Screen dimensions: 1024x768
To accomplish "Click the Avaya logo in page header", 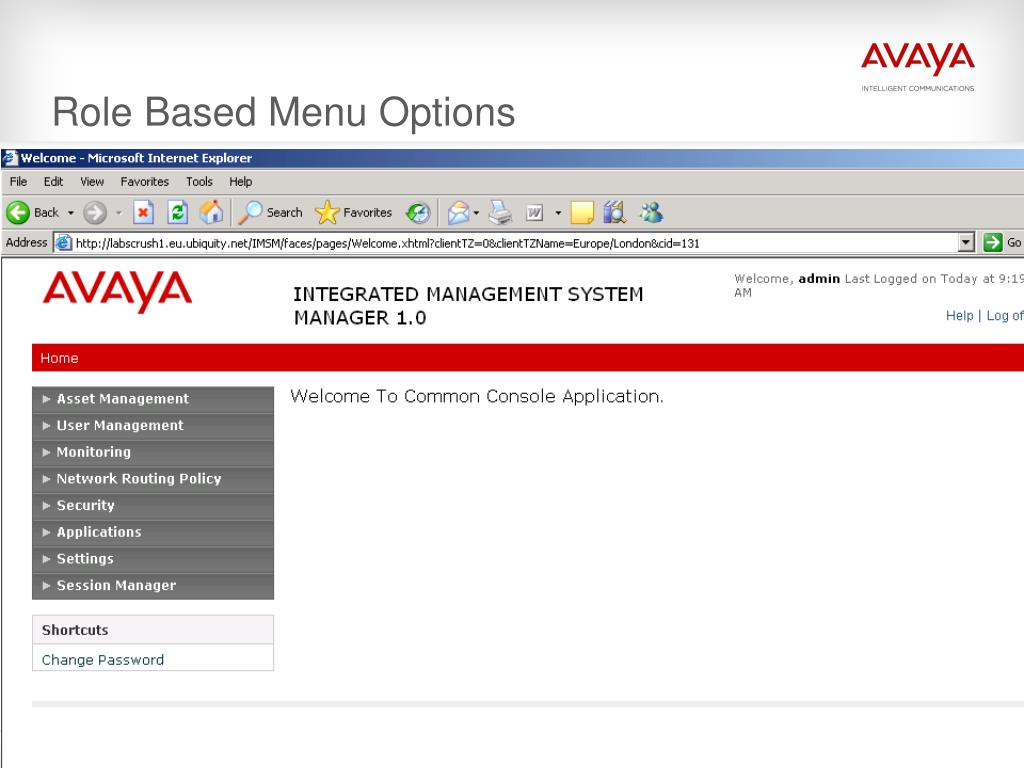I will click(x=118, y=291).
